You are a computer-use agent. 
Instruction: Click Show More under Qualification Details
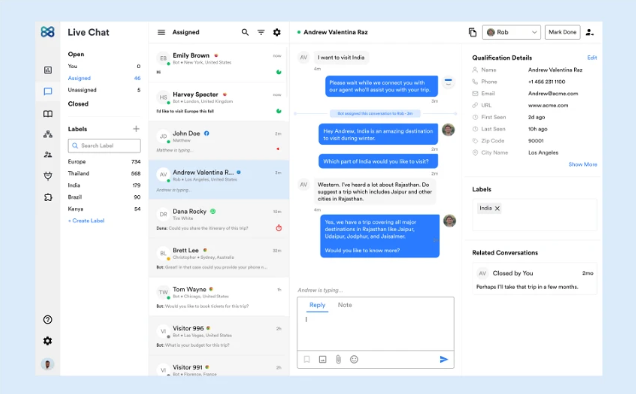[582, 164]
